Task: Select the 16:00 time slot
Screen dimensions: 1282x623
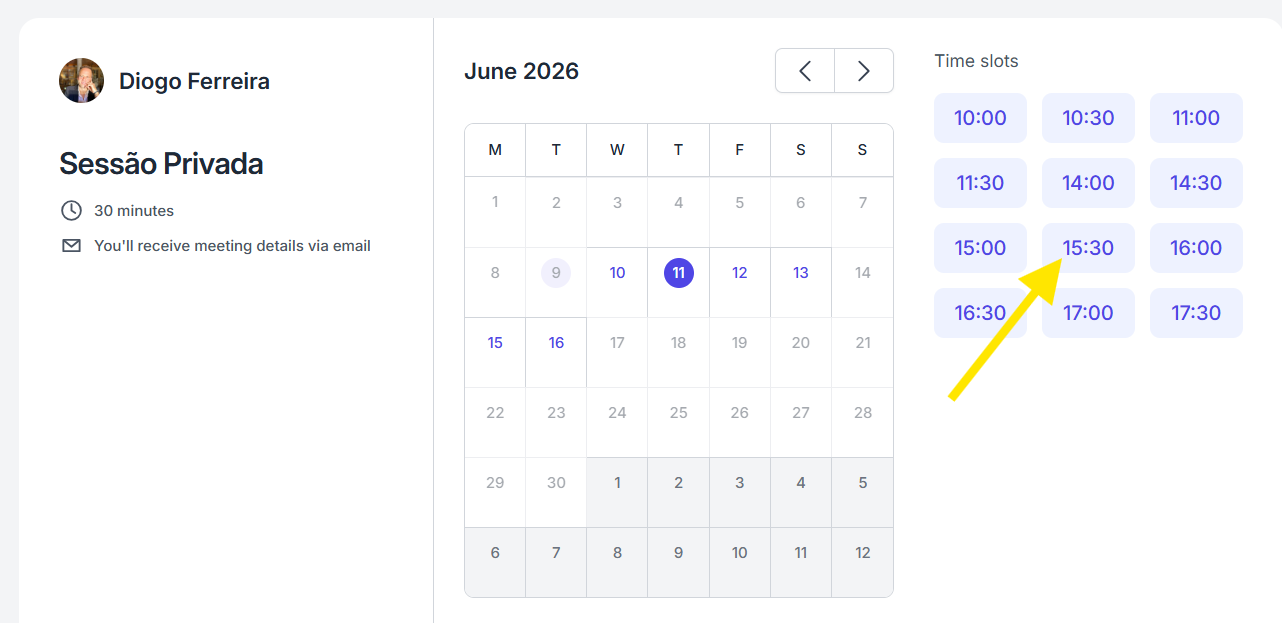Action: pos(1196,248)
